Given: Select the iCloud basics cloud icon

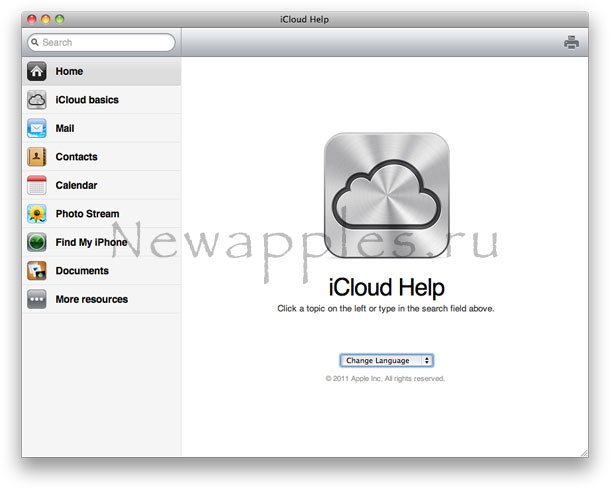Looking at the screenshot, I should (37, 100).
